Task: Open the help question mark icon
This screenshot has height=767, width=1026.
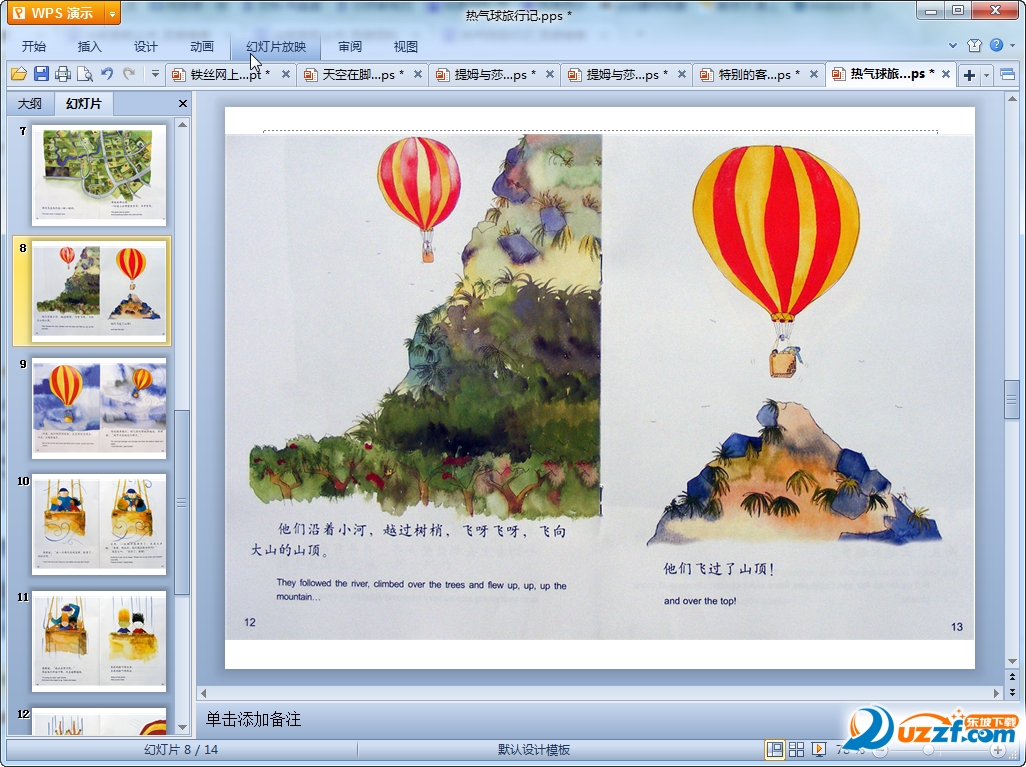Action: [x=997, y=45]
